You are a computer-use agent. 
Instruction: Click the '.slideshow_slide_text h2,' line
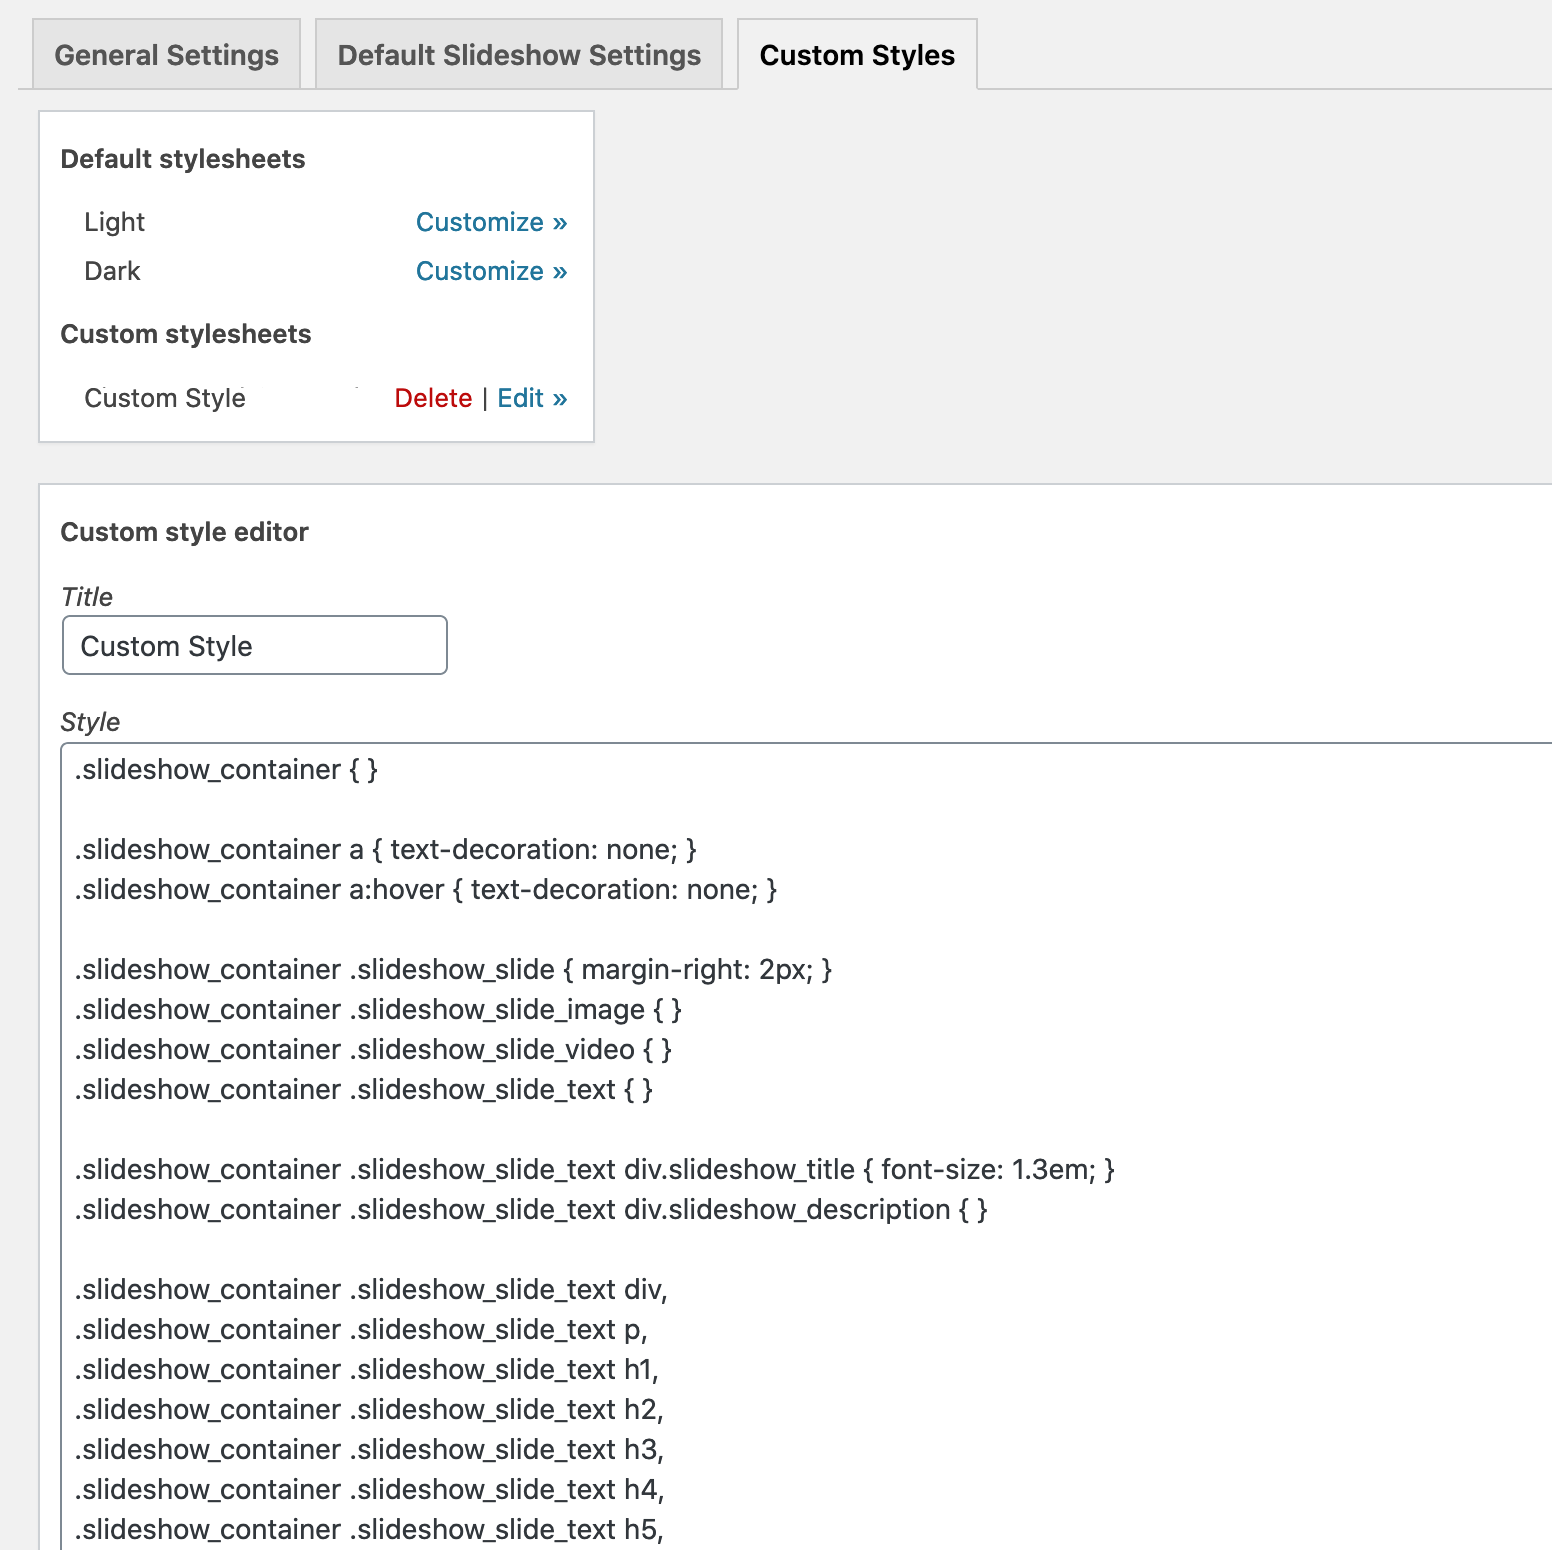click(369, 1410)
